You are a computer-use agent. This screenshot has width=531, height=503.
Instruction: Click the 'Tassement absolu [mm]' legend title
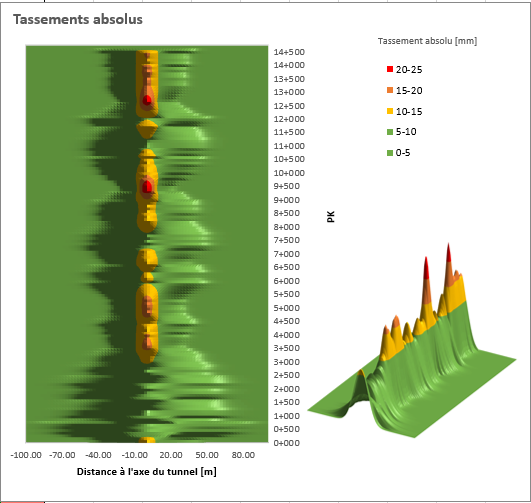pos(427,41)
